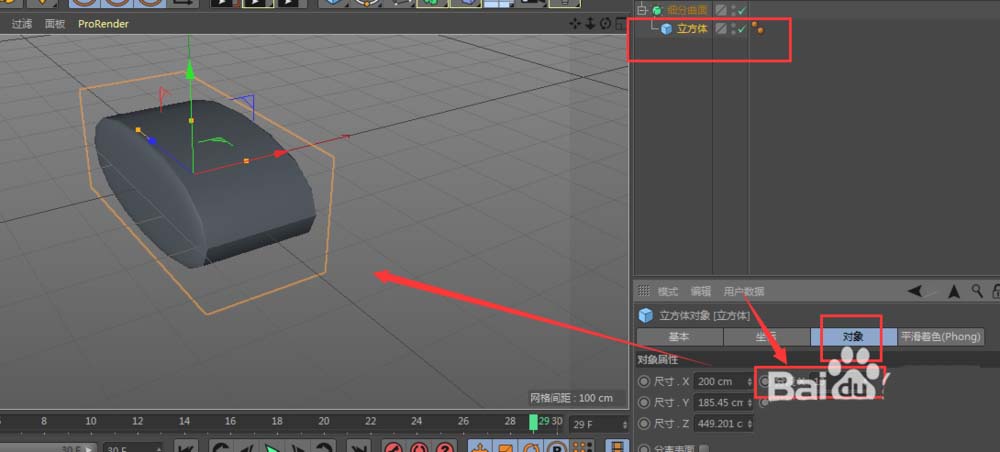Click the green timeline playhead marker
Screen dimensions: 1000x452
(x=533, y=421)
